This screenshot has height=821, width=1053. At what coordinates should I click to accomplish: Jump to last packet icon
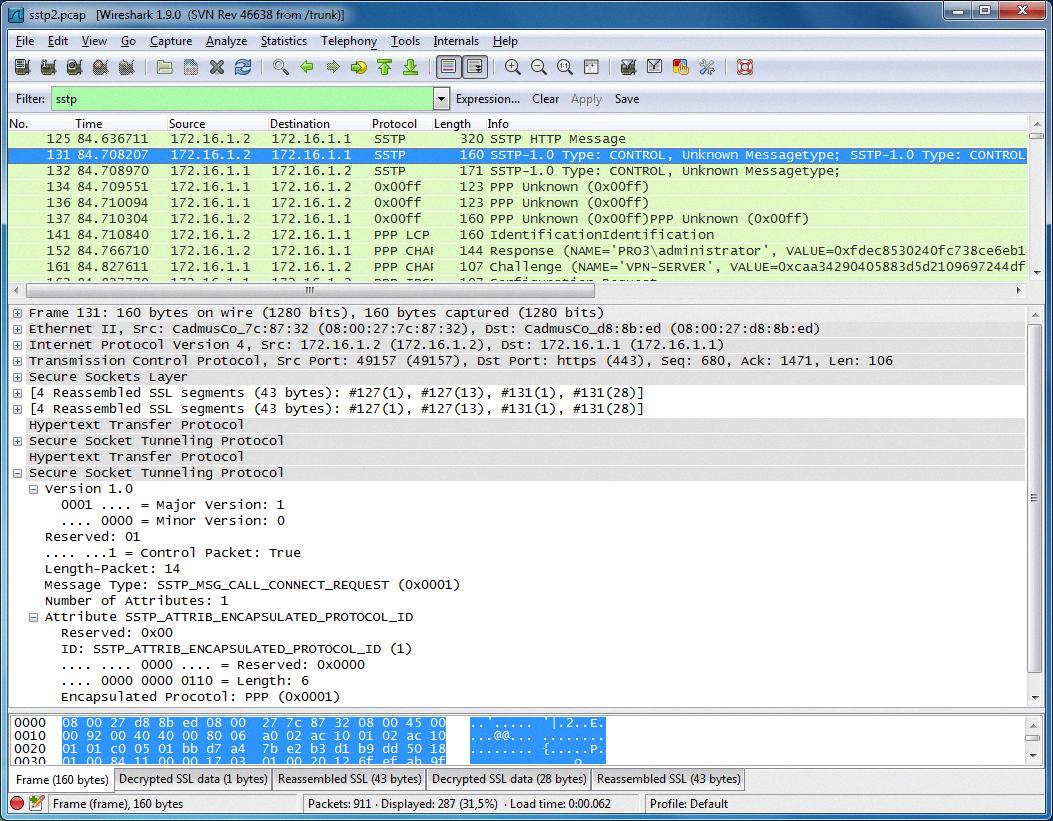pos(410,67)
